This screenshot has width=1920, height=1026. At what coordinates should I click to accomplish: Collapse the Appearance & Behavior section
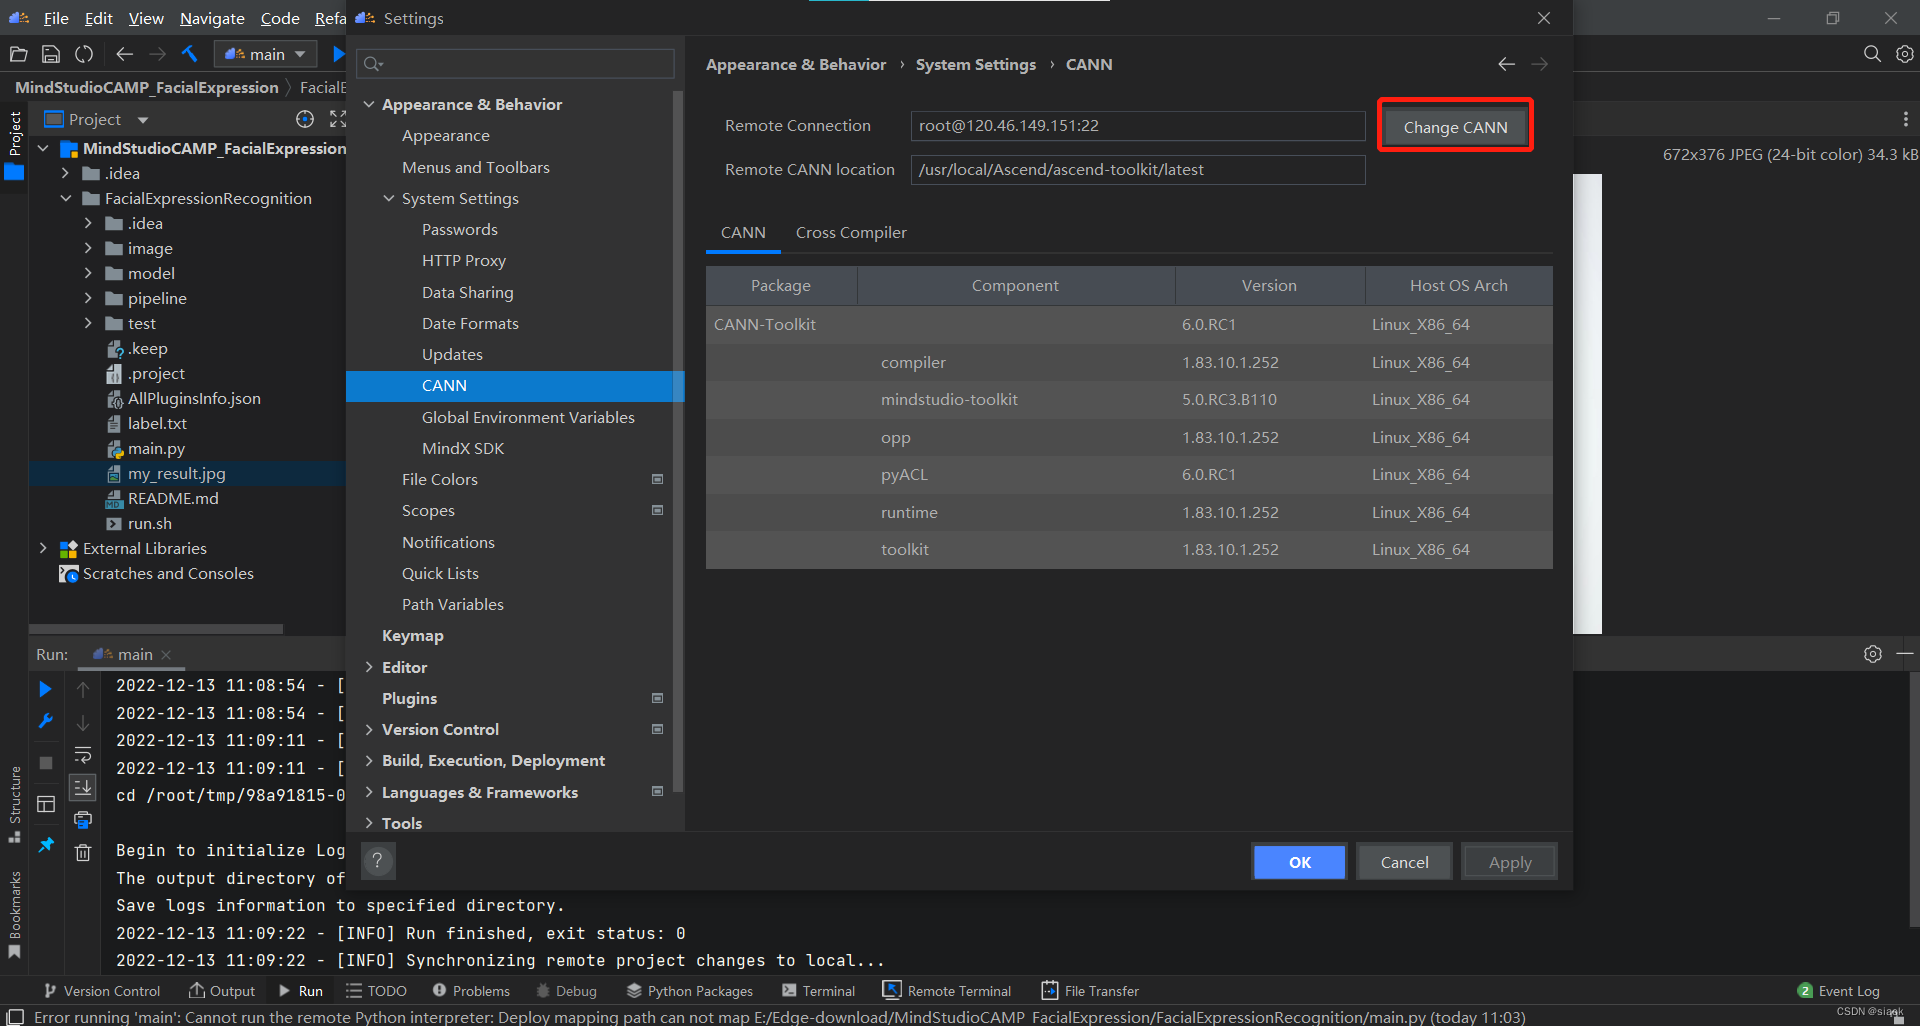(x=369, y=104)
